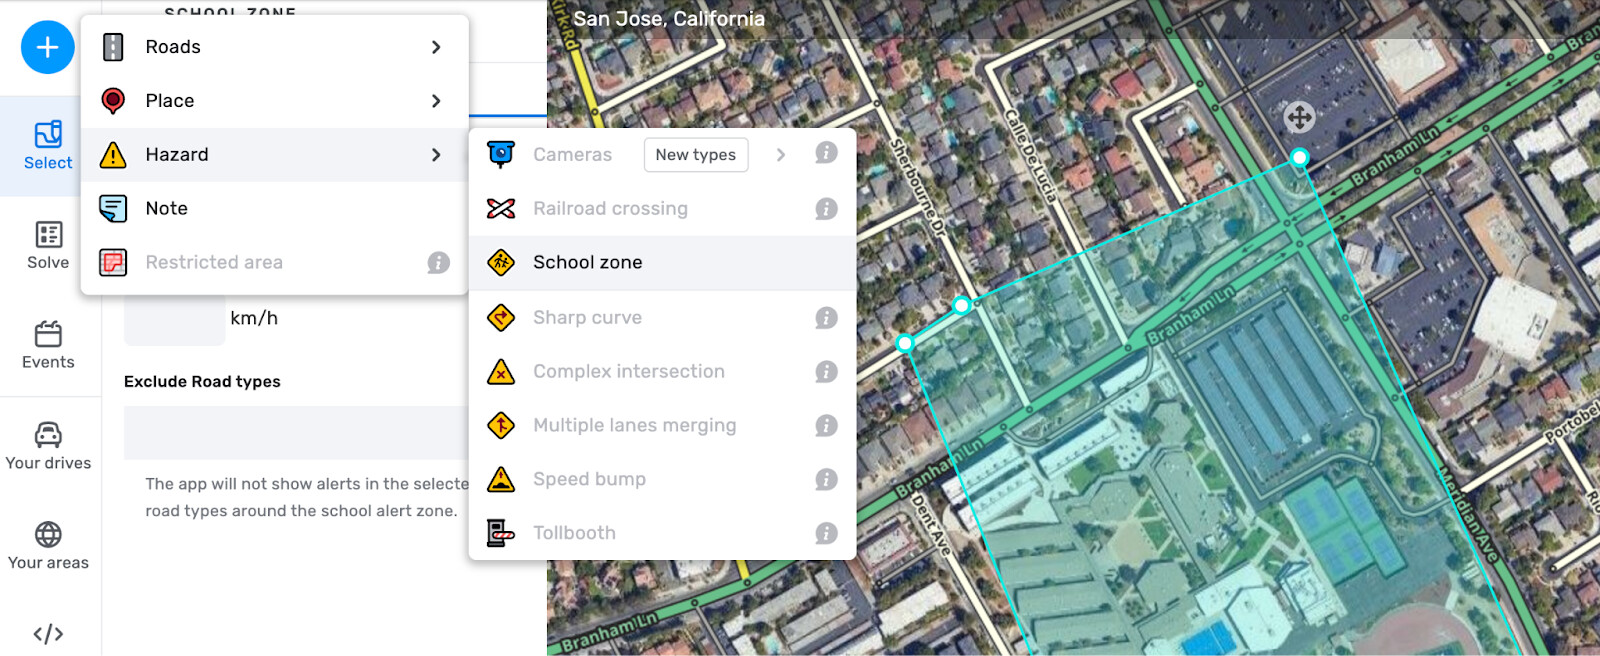
Task: Click the top polygon vertex on Branham Ln
Action: click(1299, 157)
